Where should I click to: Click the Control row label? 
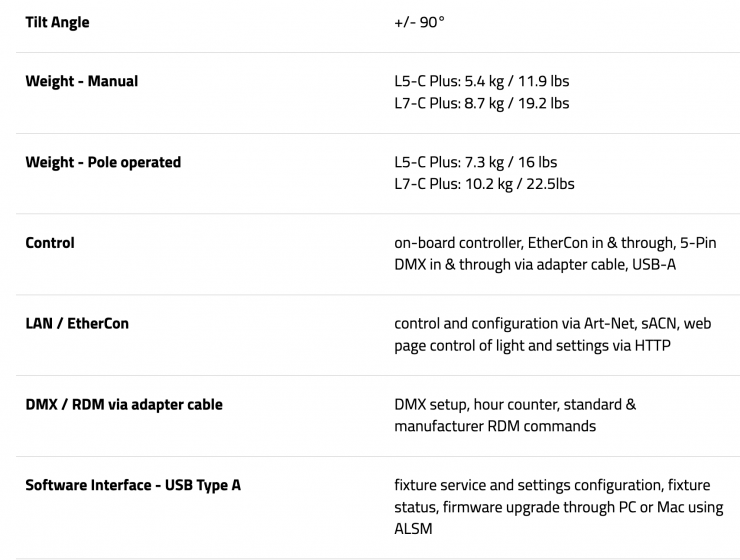(x=50, y=242)
